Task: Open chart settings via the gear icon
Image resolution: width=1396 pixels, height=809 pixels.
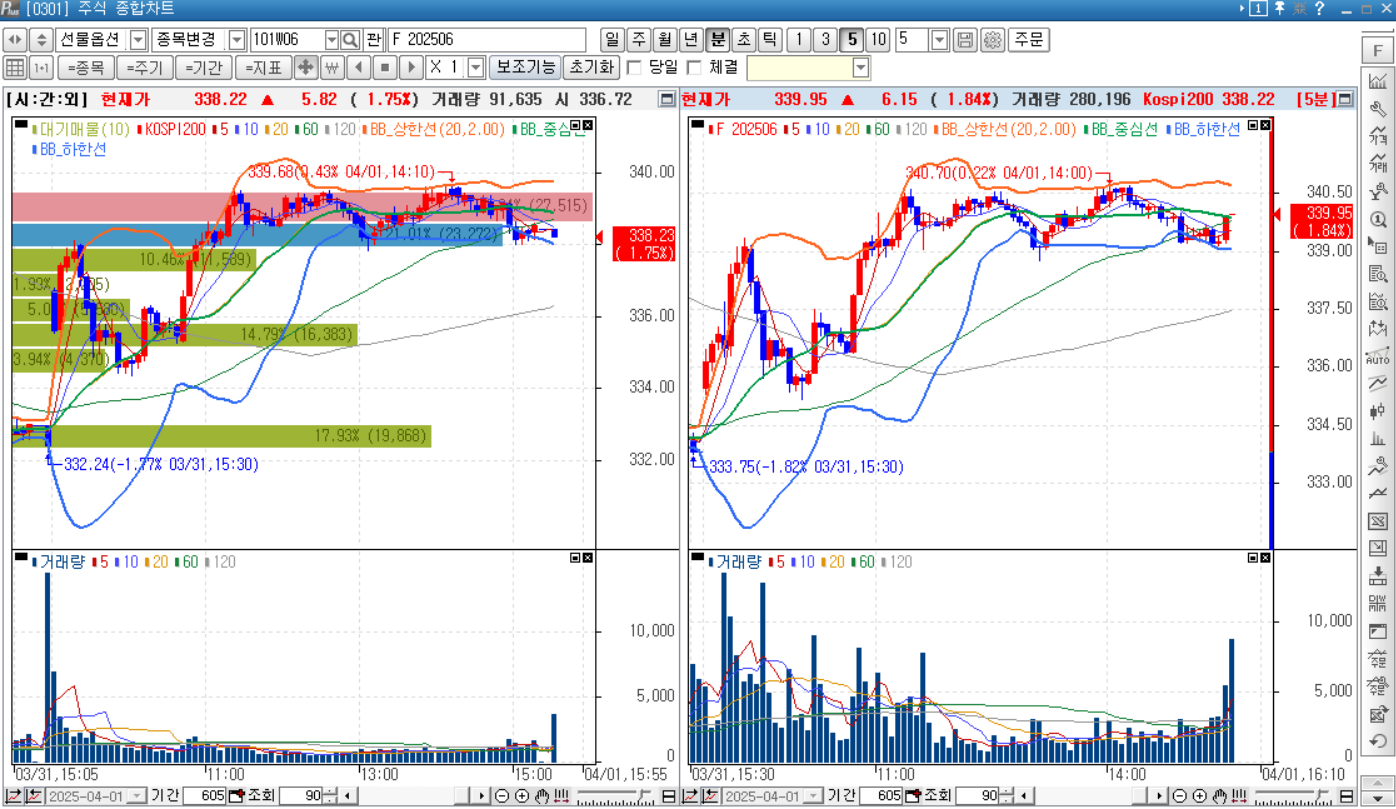Action: (993, 40)
